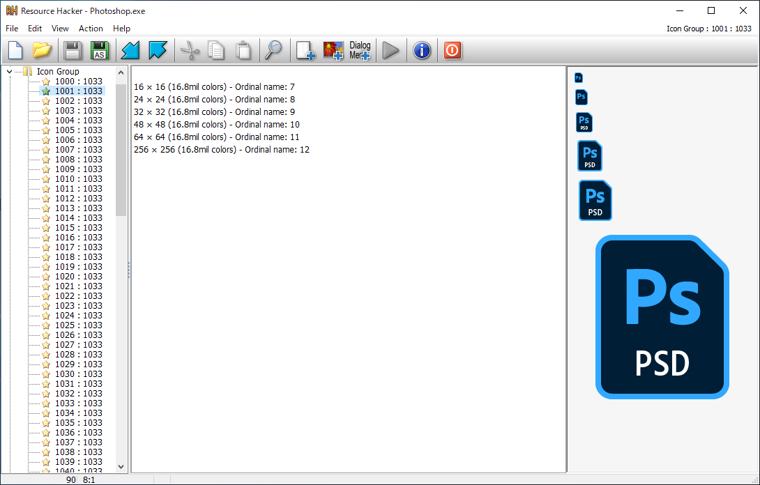Open a file with the folder icon

coord(42,50)
